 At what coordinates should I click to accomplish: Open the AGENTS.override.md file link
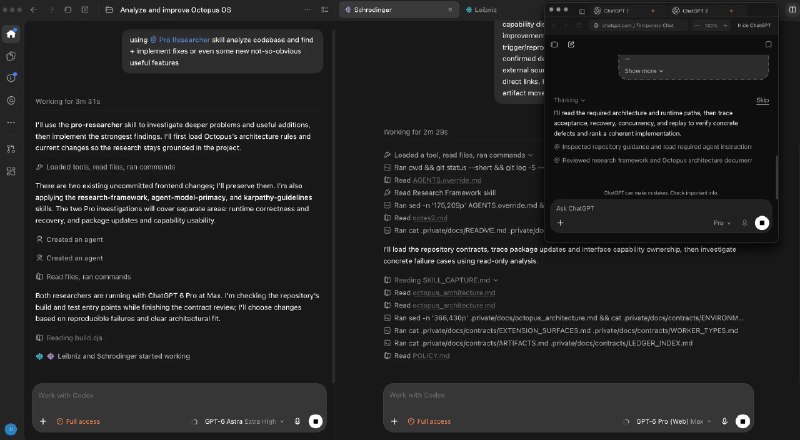coord(446,180)
